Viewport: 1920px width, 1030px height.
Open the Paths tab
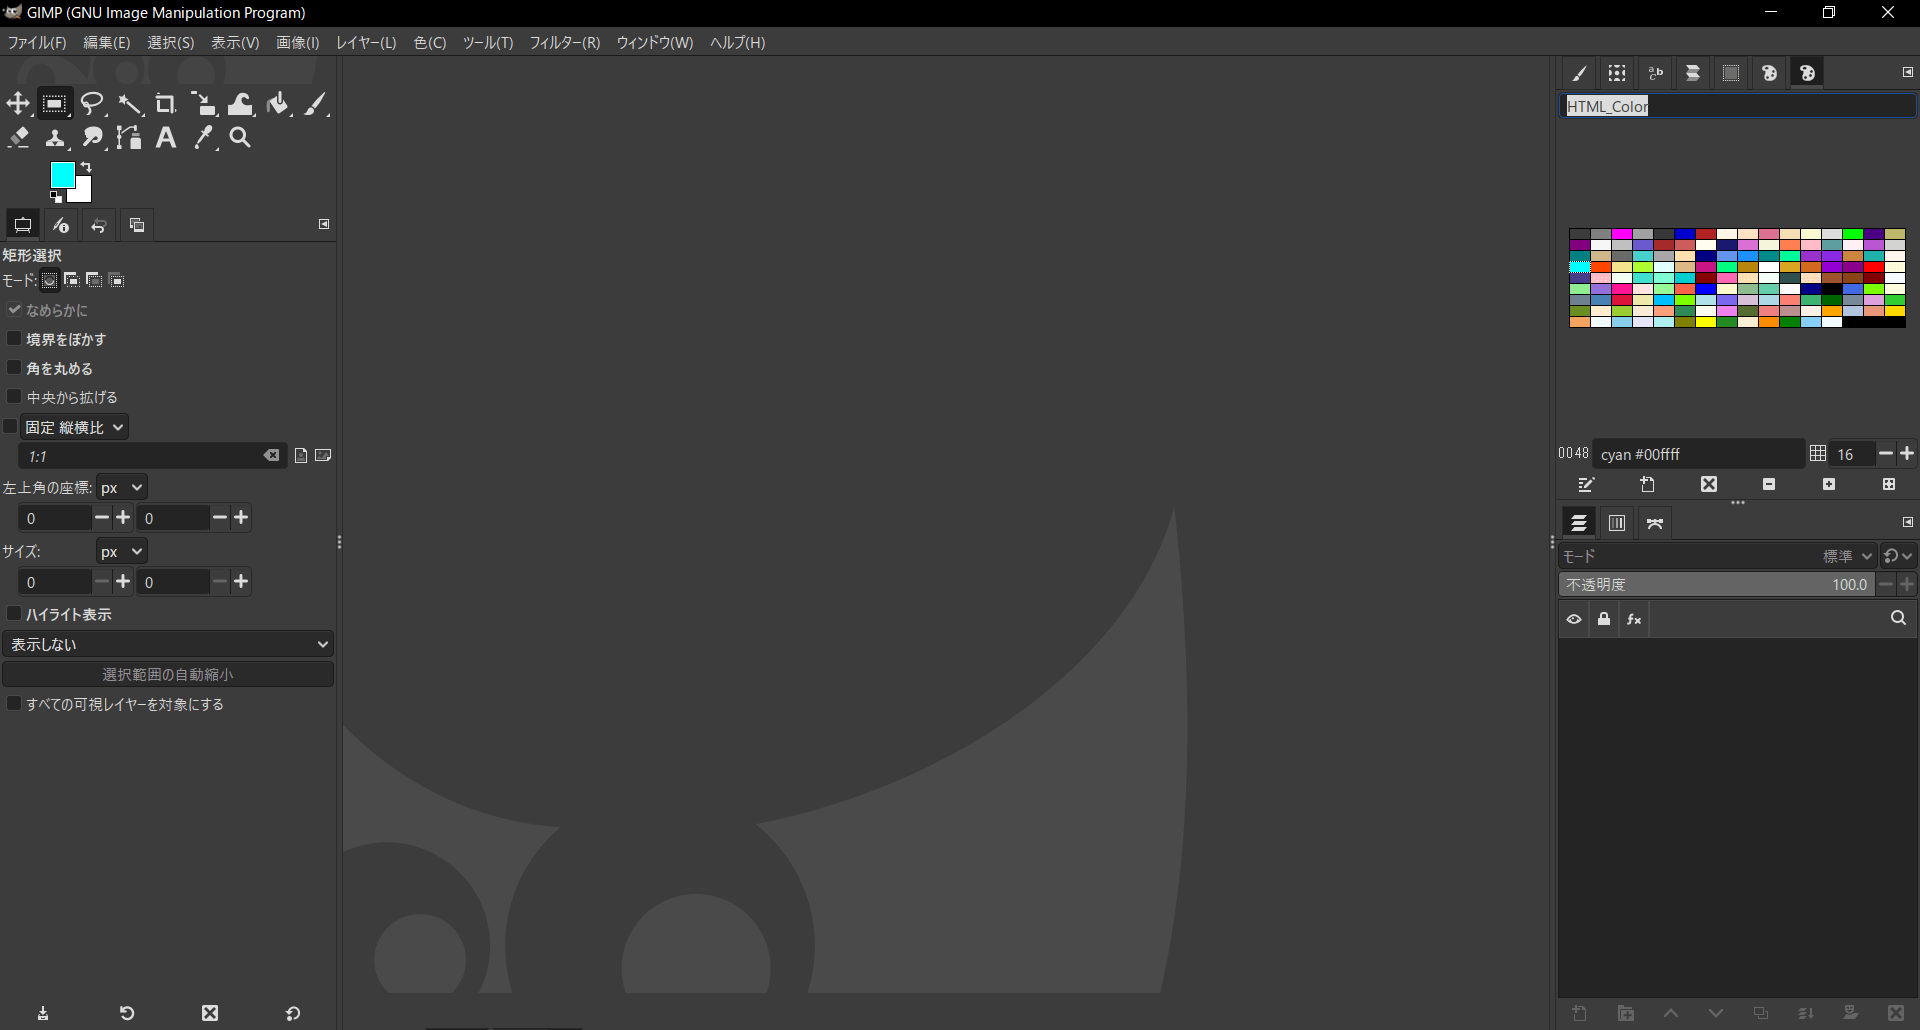point(1655,523)
